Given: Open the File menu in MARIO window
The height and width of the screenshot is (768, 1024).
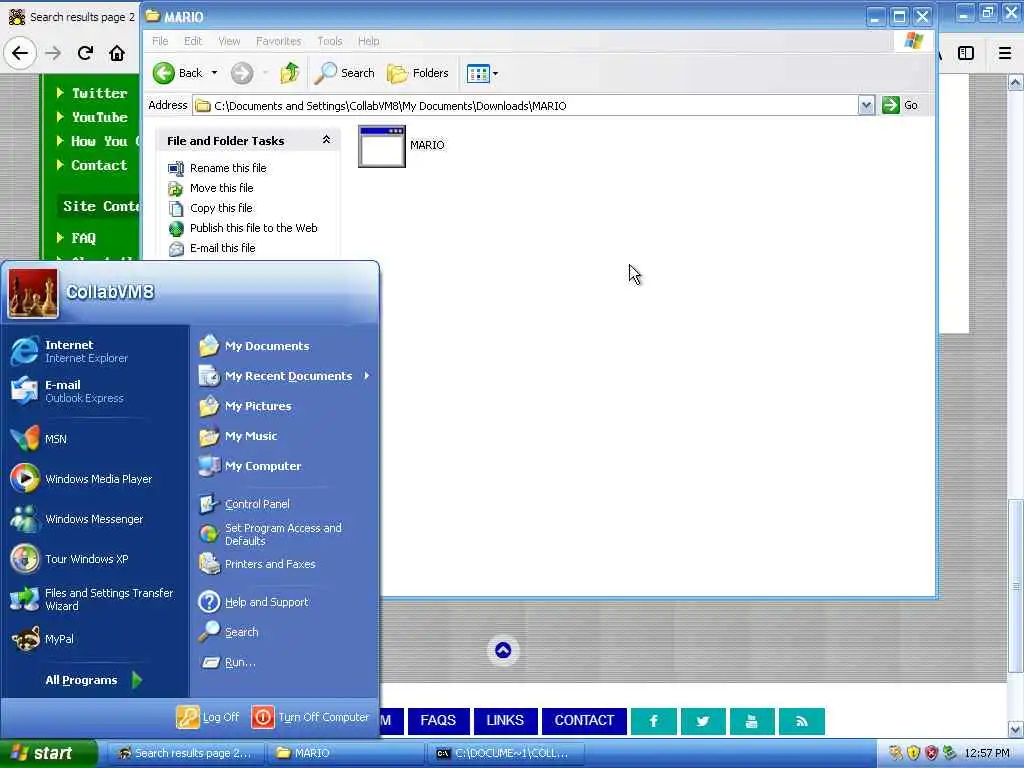Looking at the screenshot, I should pyautogui.click(x=160, y=41).
